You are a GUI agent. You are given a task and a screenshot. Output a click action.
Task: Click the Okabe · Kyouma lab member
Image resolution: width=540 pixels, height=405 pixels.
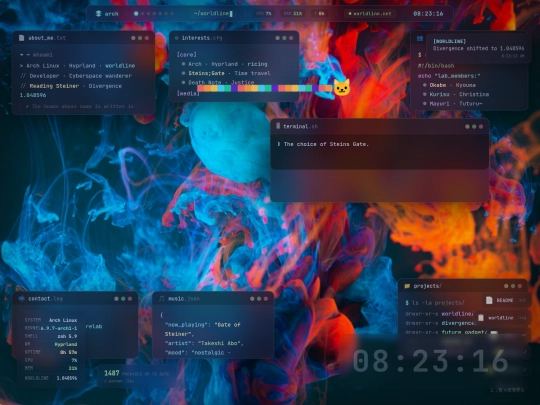pyautogui.click(x=449, y=85)
